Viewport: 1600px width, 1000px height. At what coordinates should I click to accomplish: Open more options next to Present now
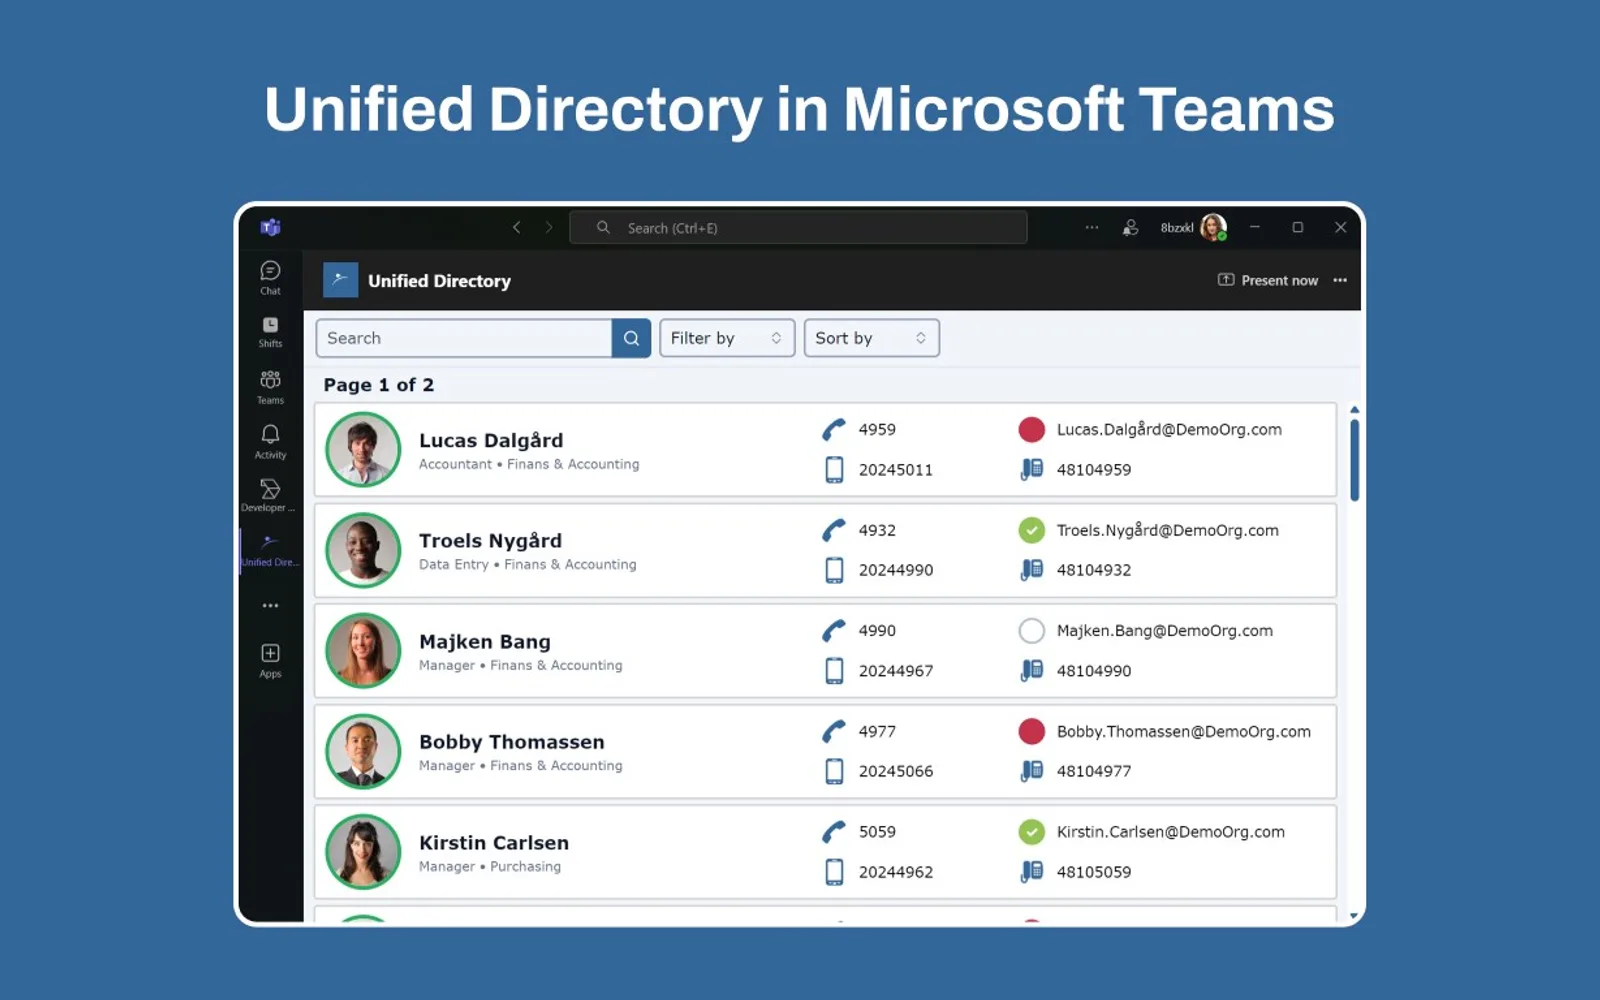[x=1340, y=281]
